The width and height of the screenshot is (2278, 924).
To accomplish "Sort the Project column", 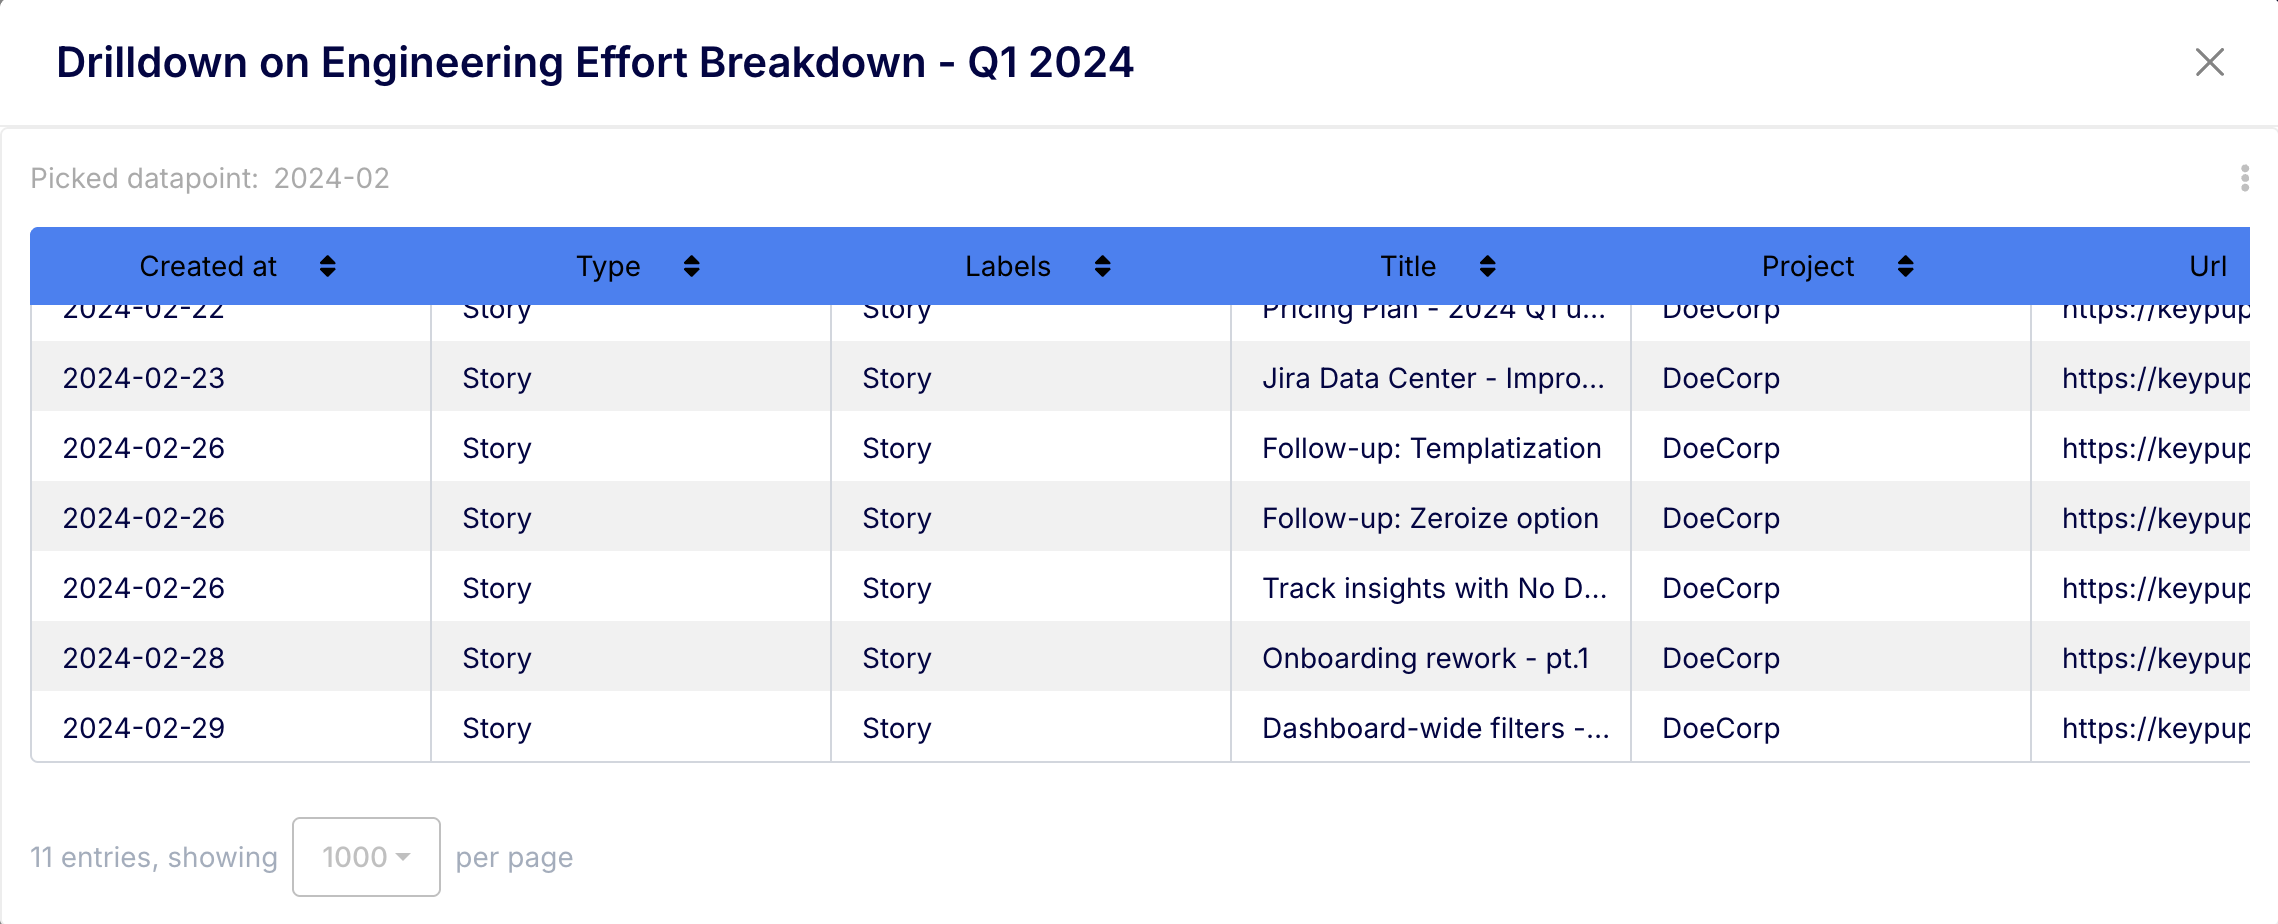I will [1905, 266].
